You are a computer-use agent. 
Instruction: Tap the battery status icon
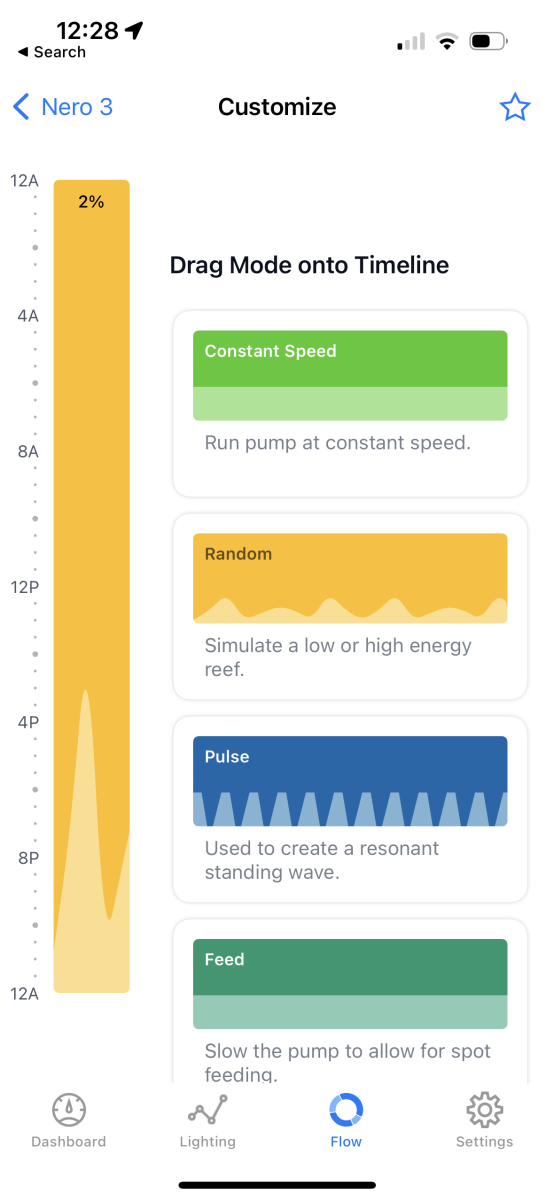[488, 42]
